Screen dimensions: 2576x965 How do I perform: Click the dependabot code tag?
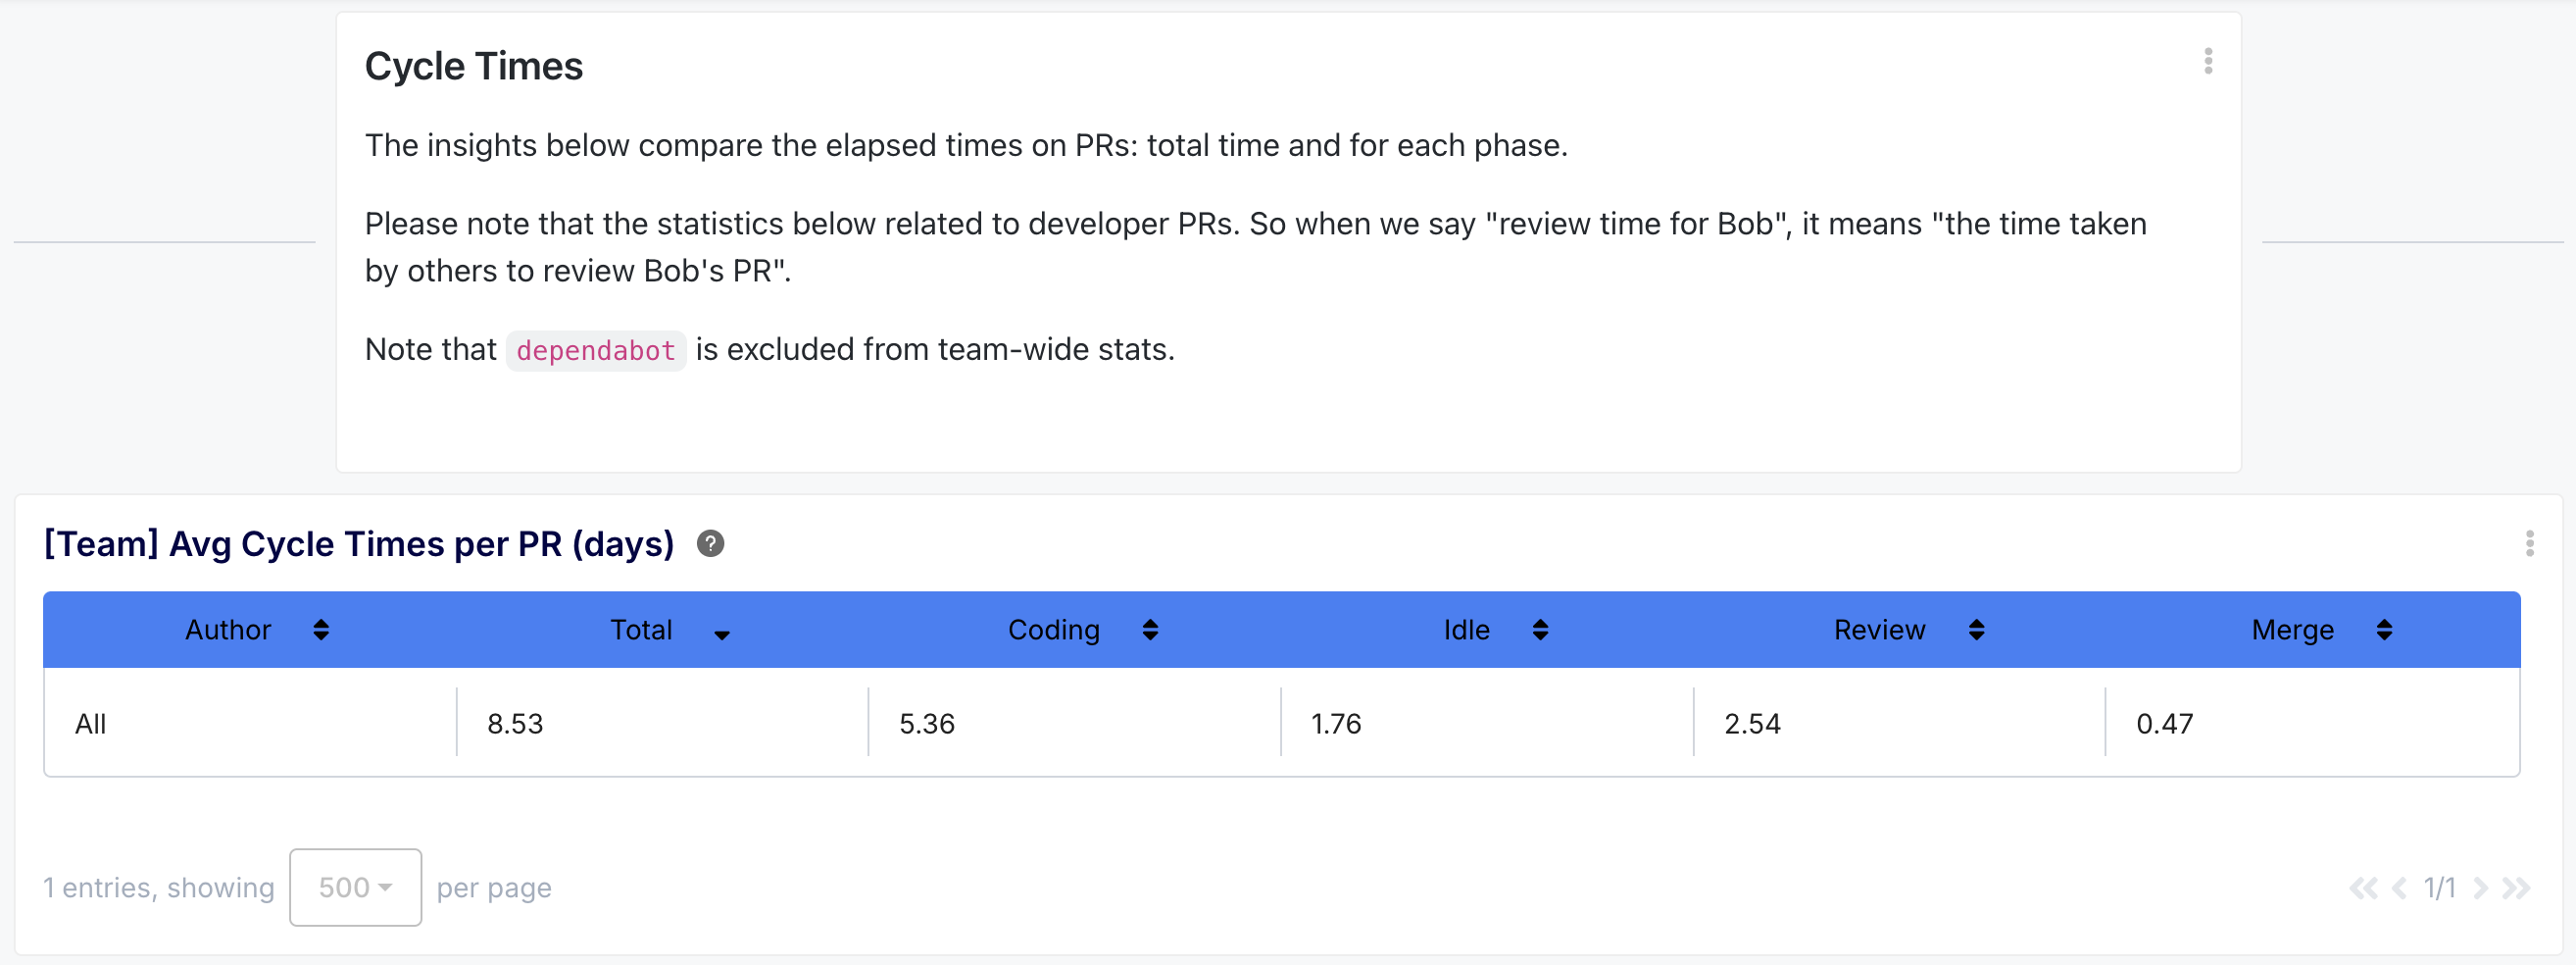coord(595,350)
